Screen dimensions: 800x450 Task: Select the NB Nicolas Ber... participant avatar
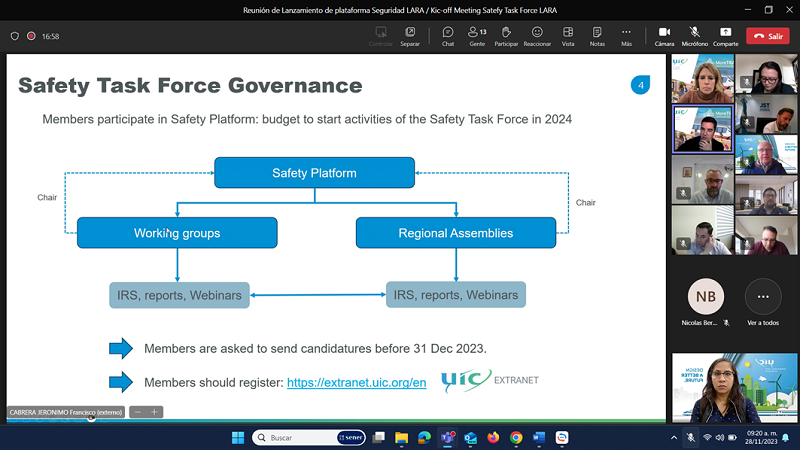[x=706, y=296]
